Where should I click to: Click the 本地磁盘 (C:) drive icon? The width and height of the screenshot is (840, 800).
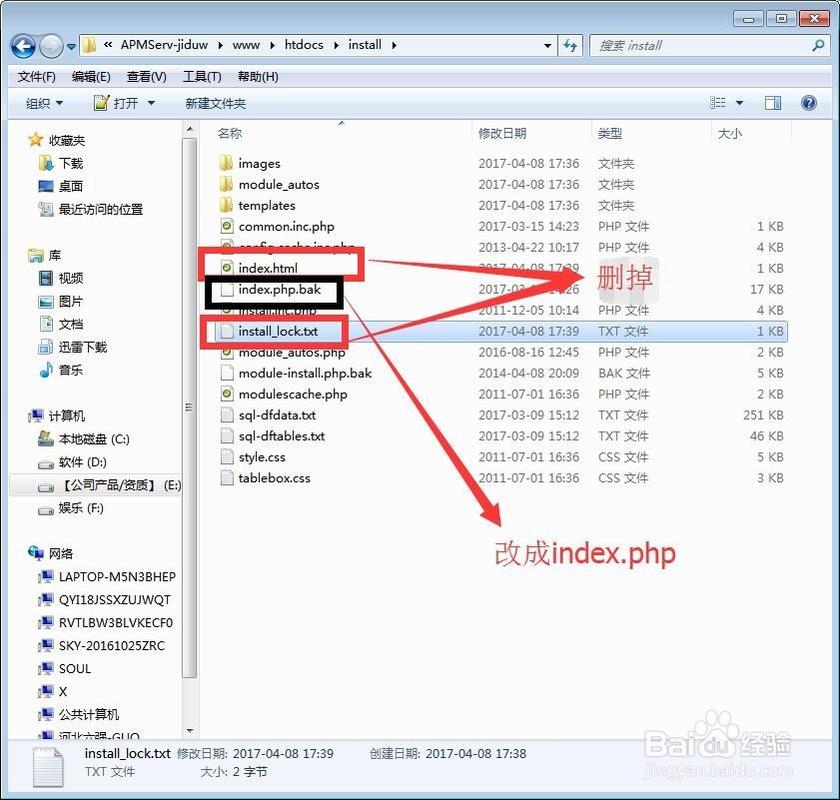point(46,439)
